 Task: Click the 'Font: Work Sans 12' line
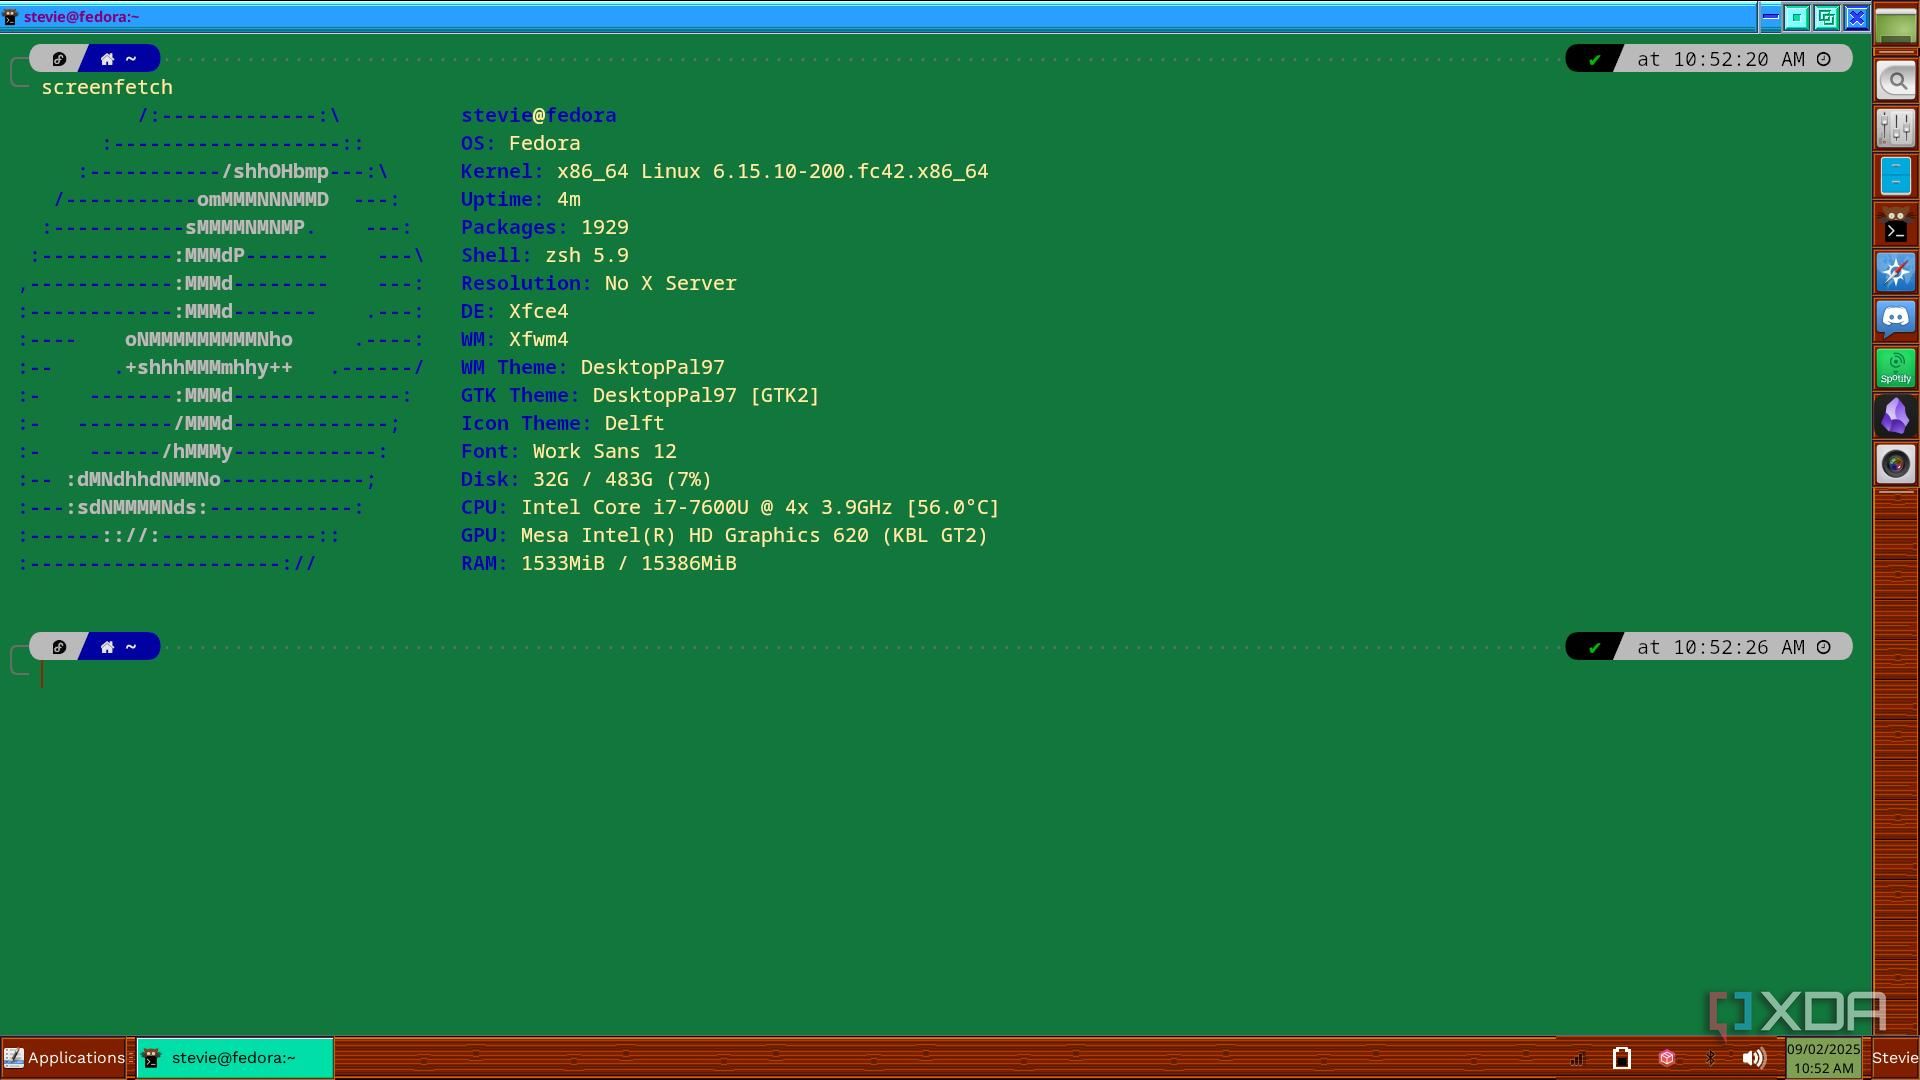569,451
